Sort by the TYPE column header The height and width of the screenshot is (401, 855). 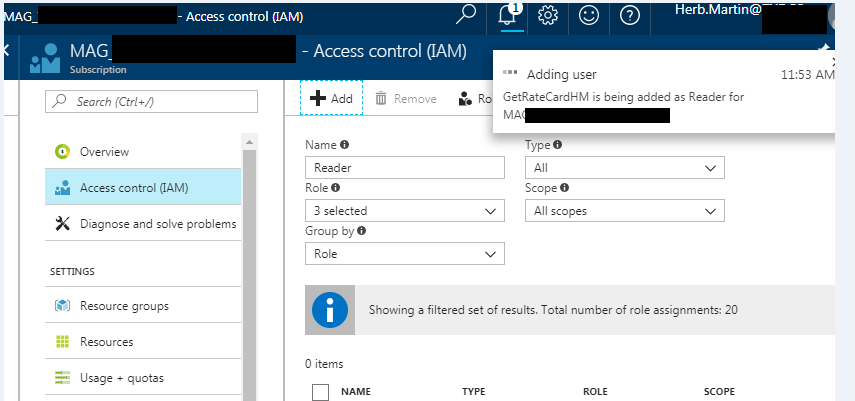pos(473,392)
